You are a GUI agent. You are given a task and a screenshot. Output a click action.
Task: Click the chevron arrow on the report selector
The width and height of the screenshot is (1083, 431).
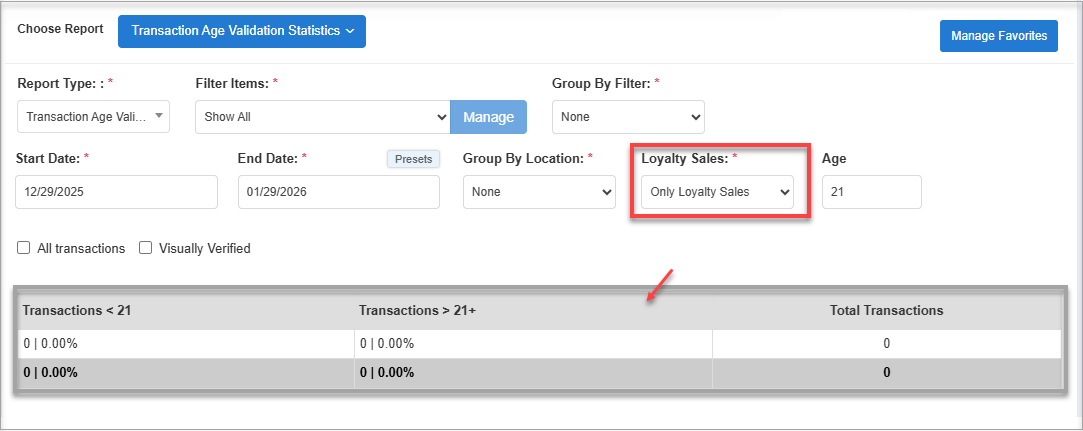click(x=351, y=31)
